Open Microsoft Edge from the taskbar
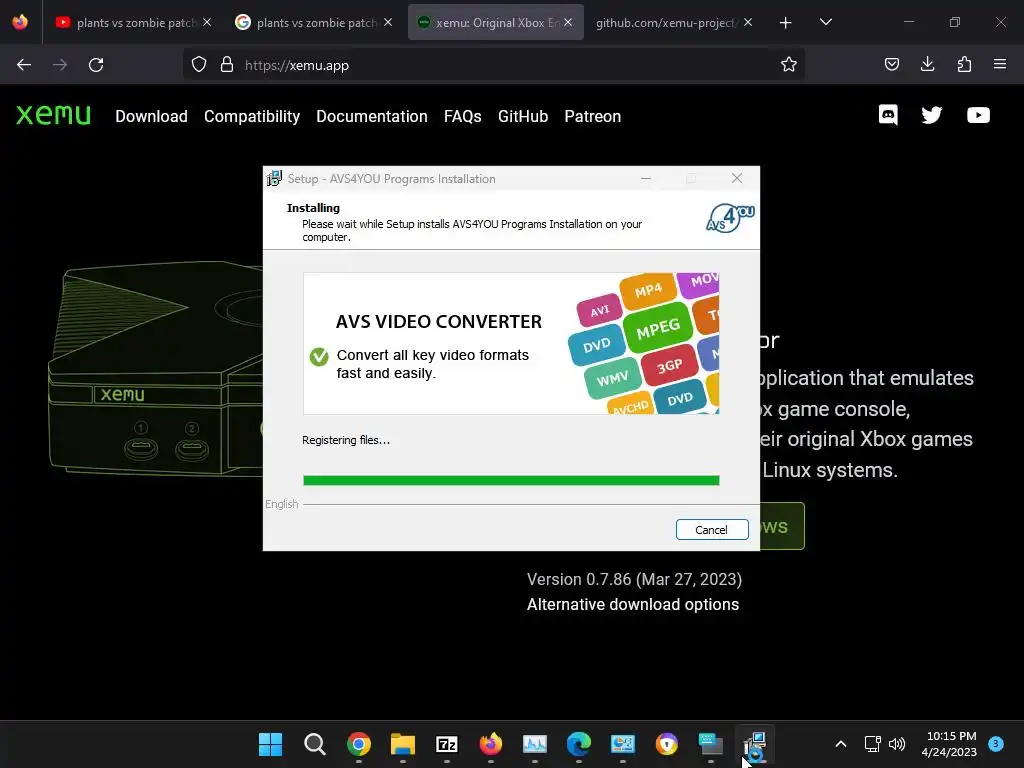Viewport: 1024px width, 768px height. 579,744
